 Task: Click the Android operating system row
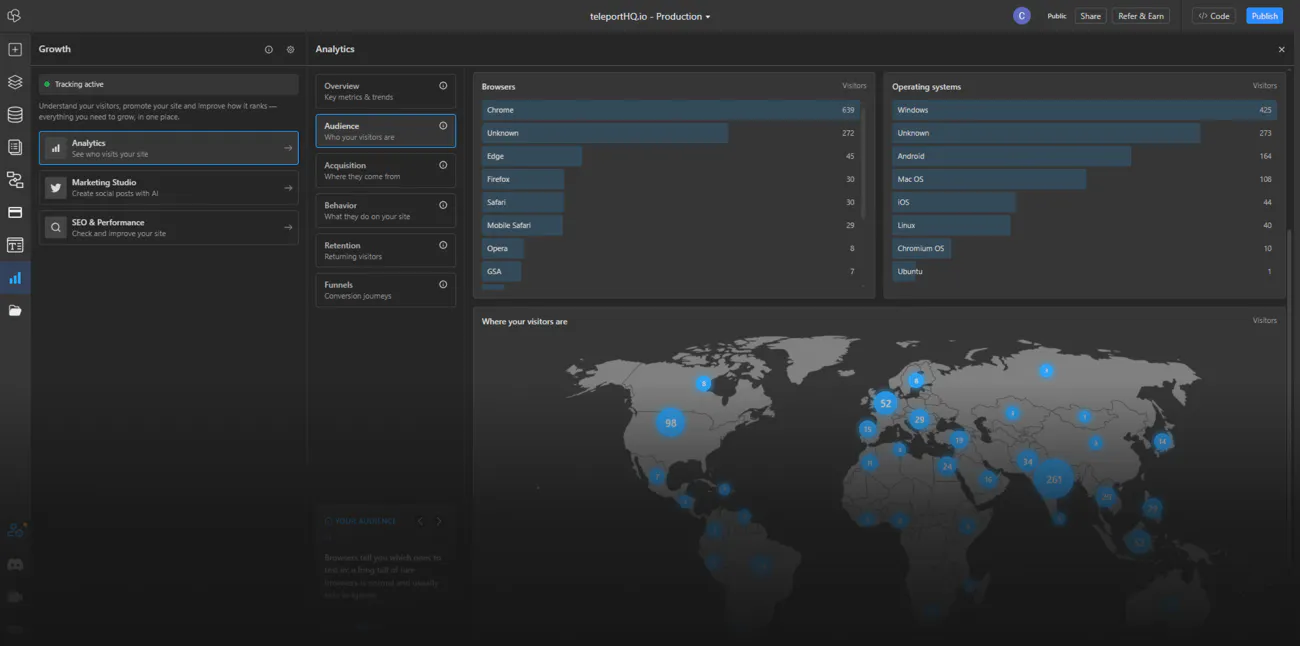click(x=1085, y=156)
